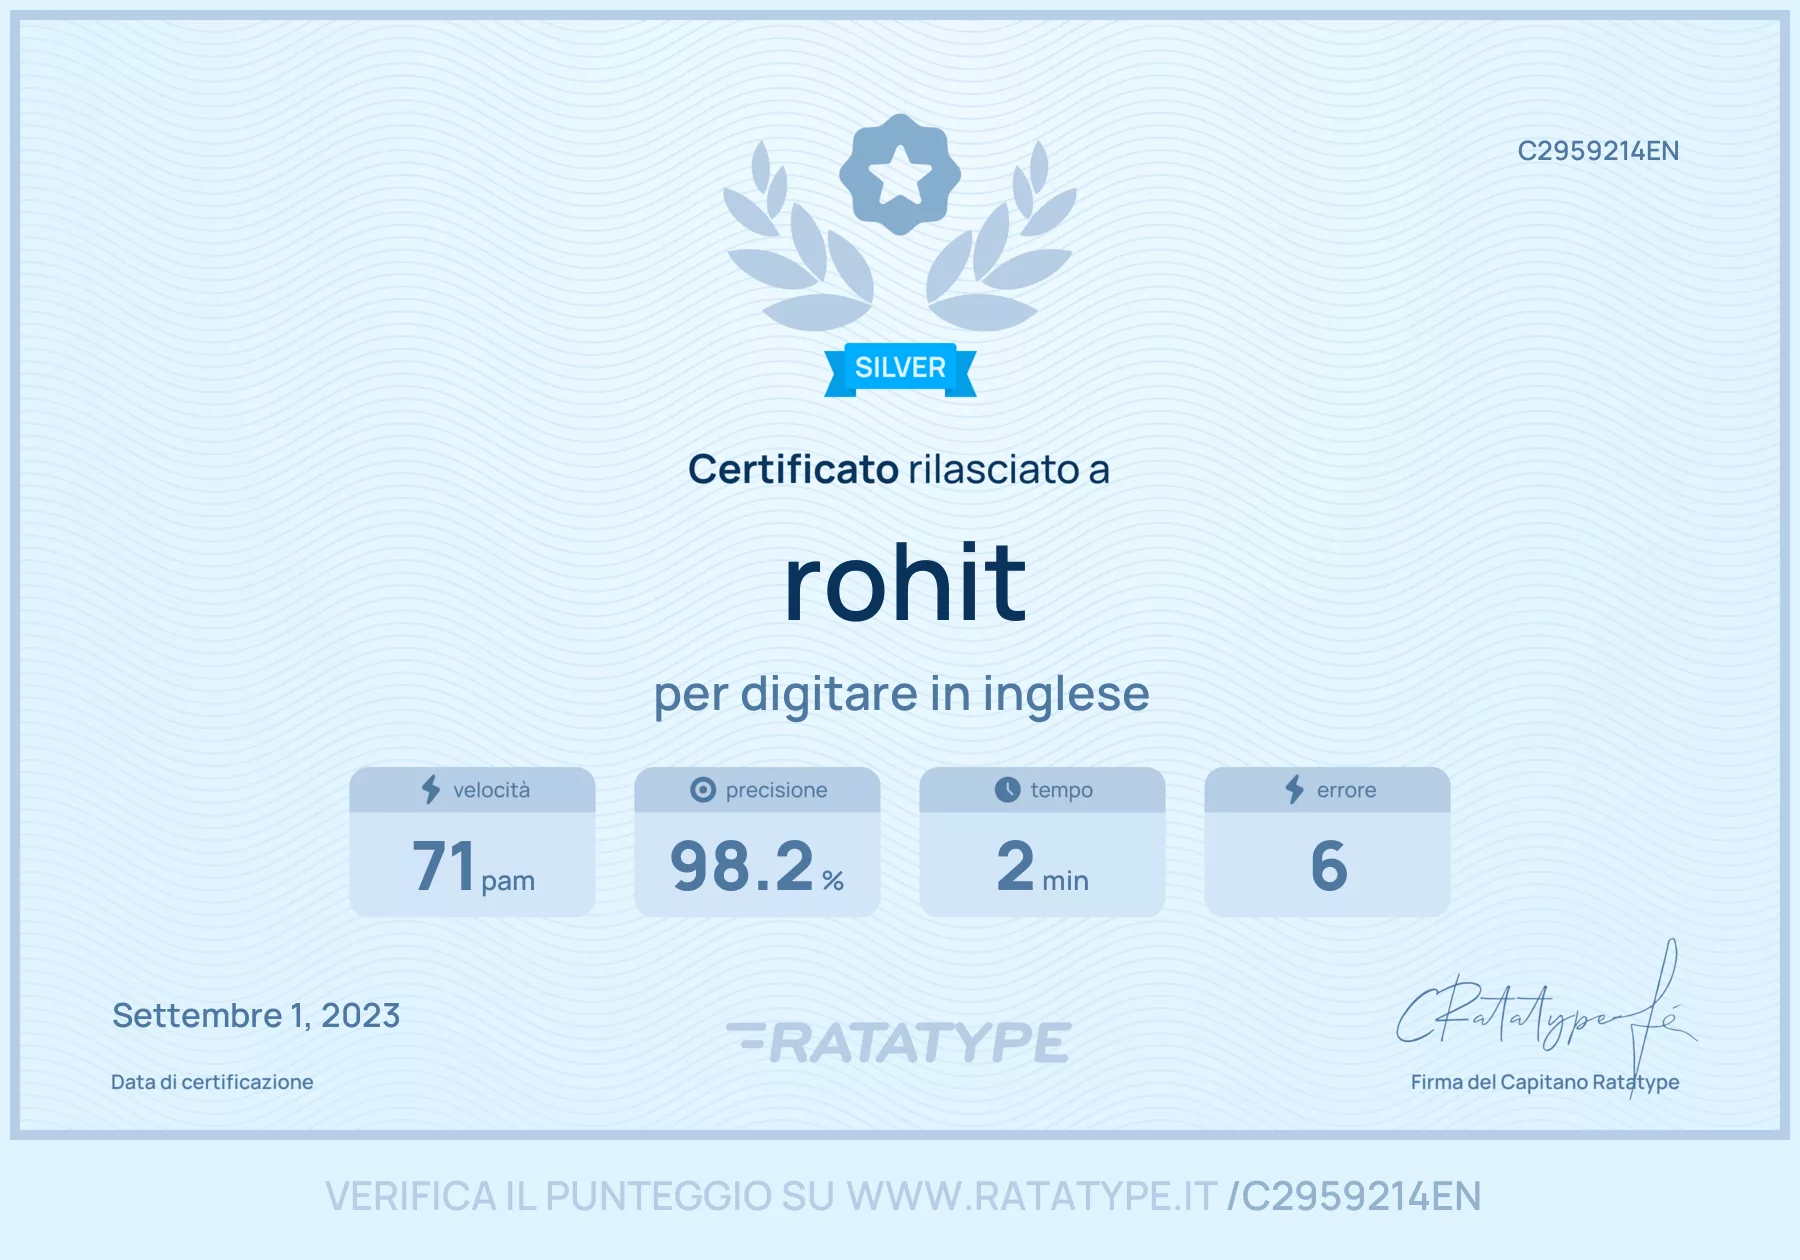Click the speed value 71 pam
This screenshot has width=1800, height=1260.
point(473,866)
